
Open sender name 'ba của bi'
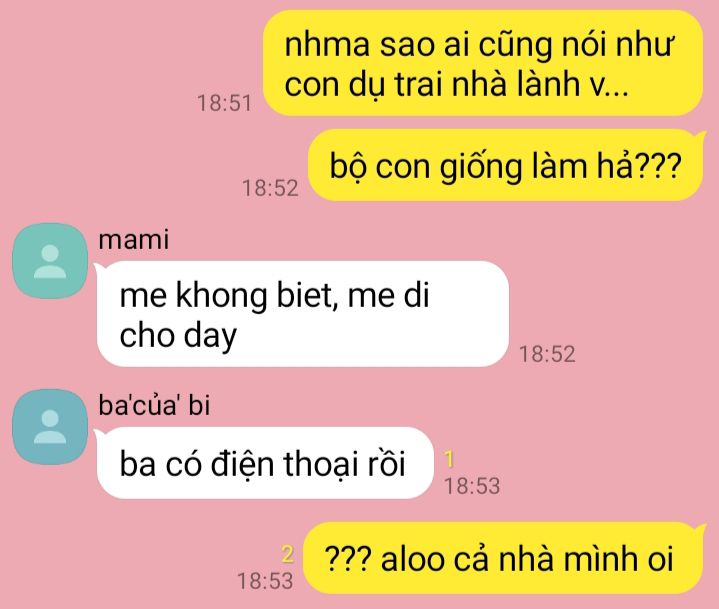pos(154,406)
